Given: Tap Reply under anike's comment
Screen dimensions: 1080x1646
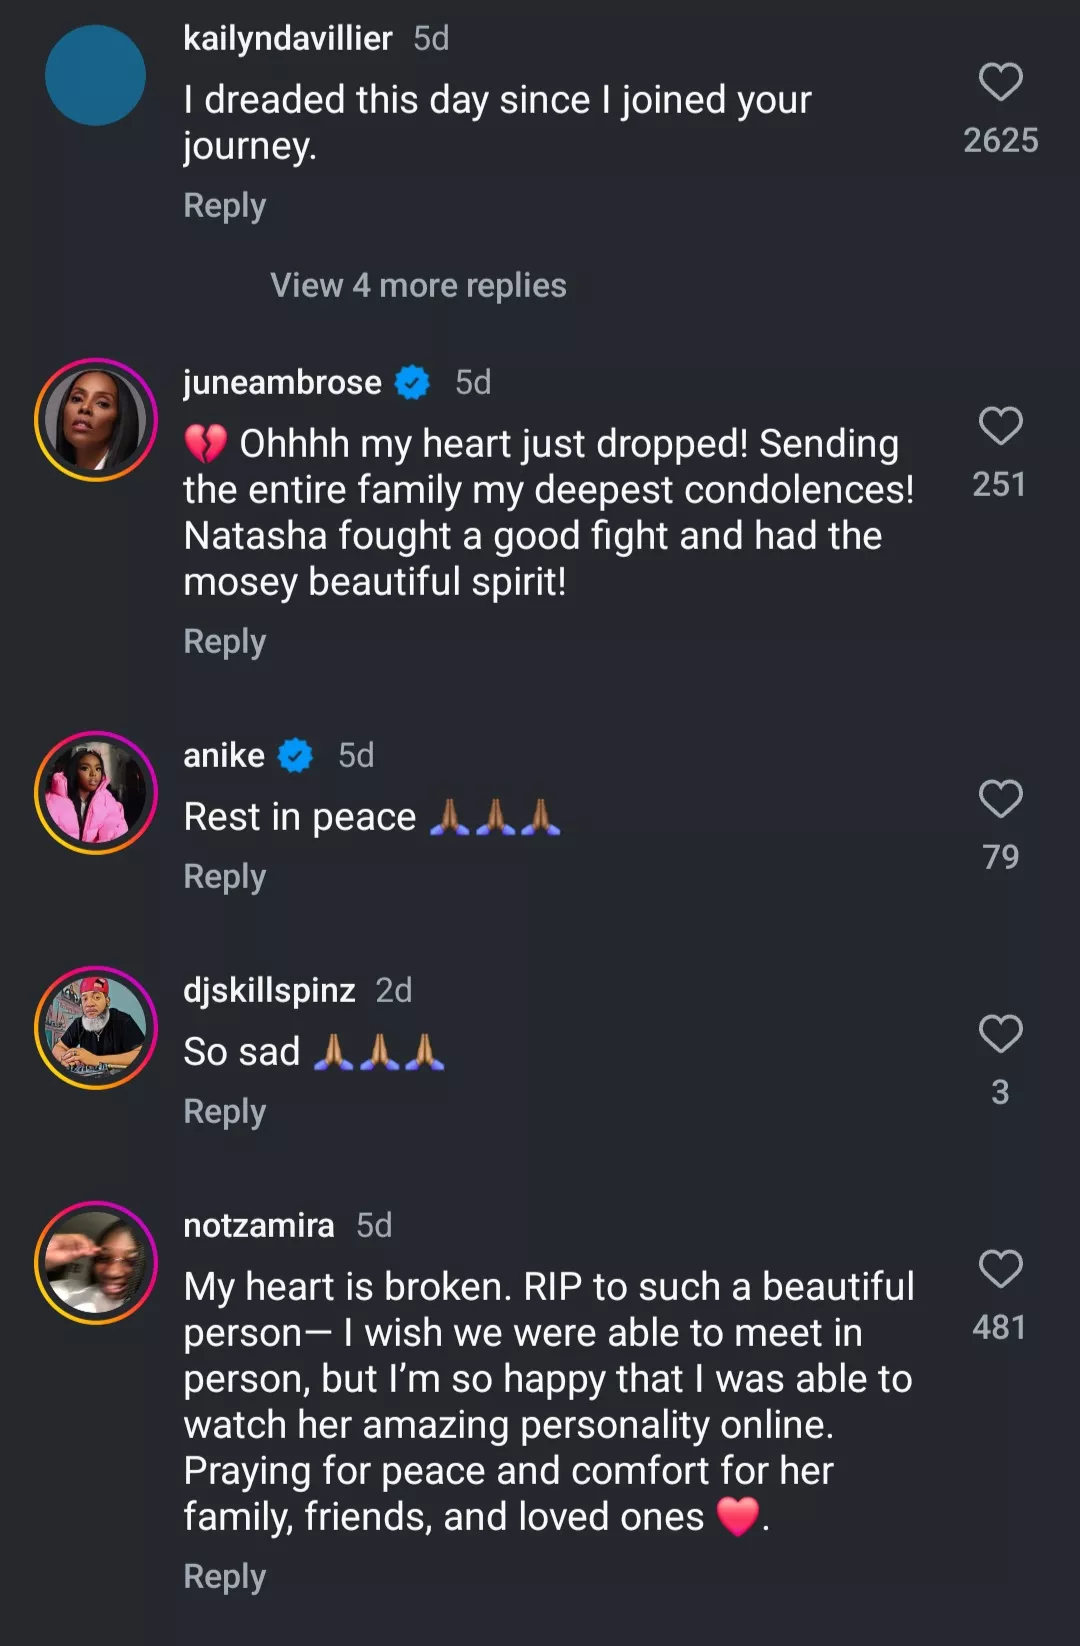Looking at the screenshot, I should point(225,877).
